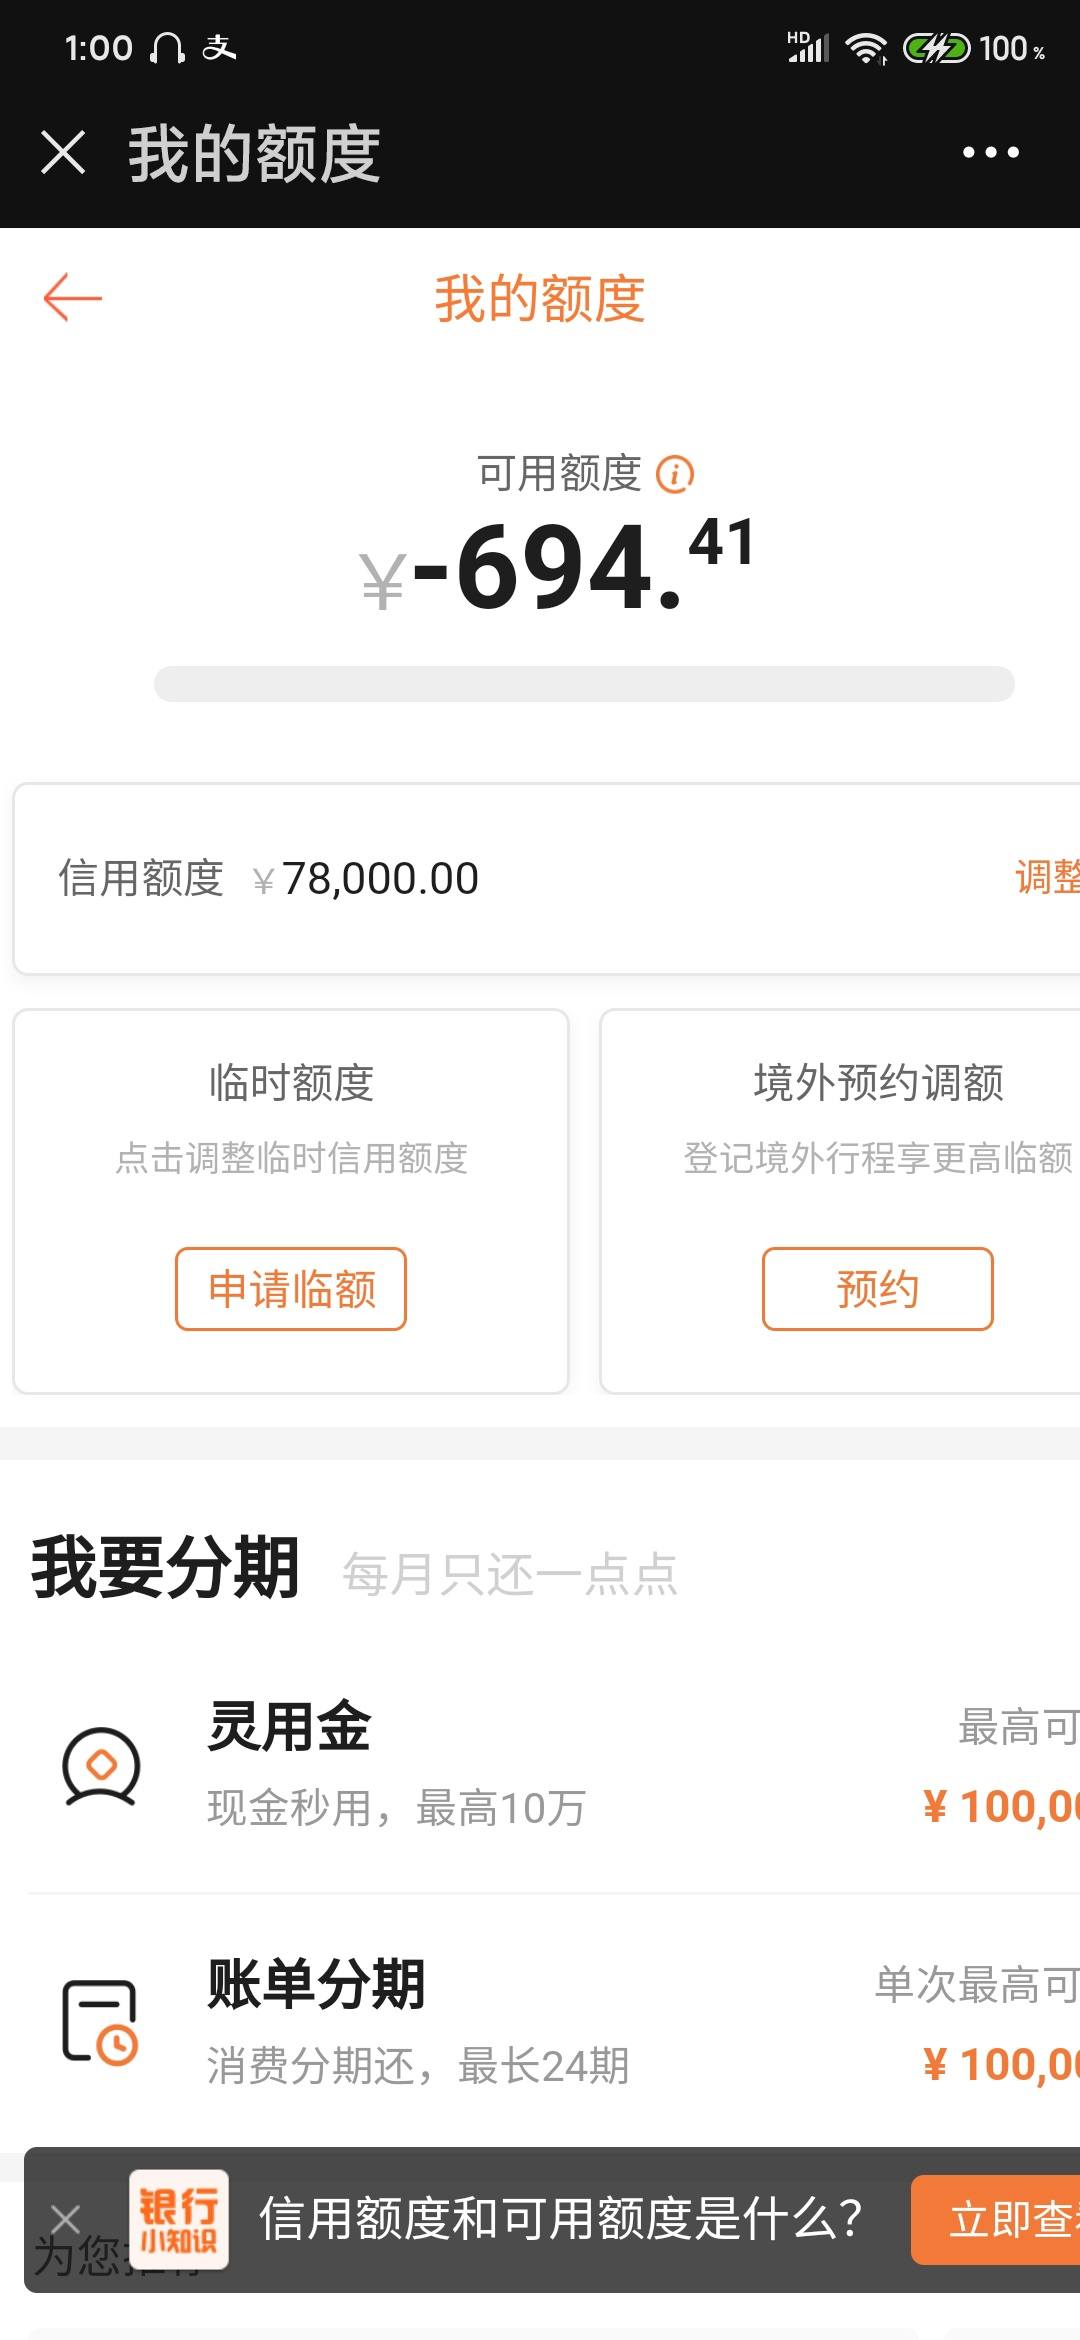Check the Wi-Fi icon in the status bar
The width and height of the screenshot is (1080, 2340).
(x=867, y=48)
